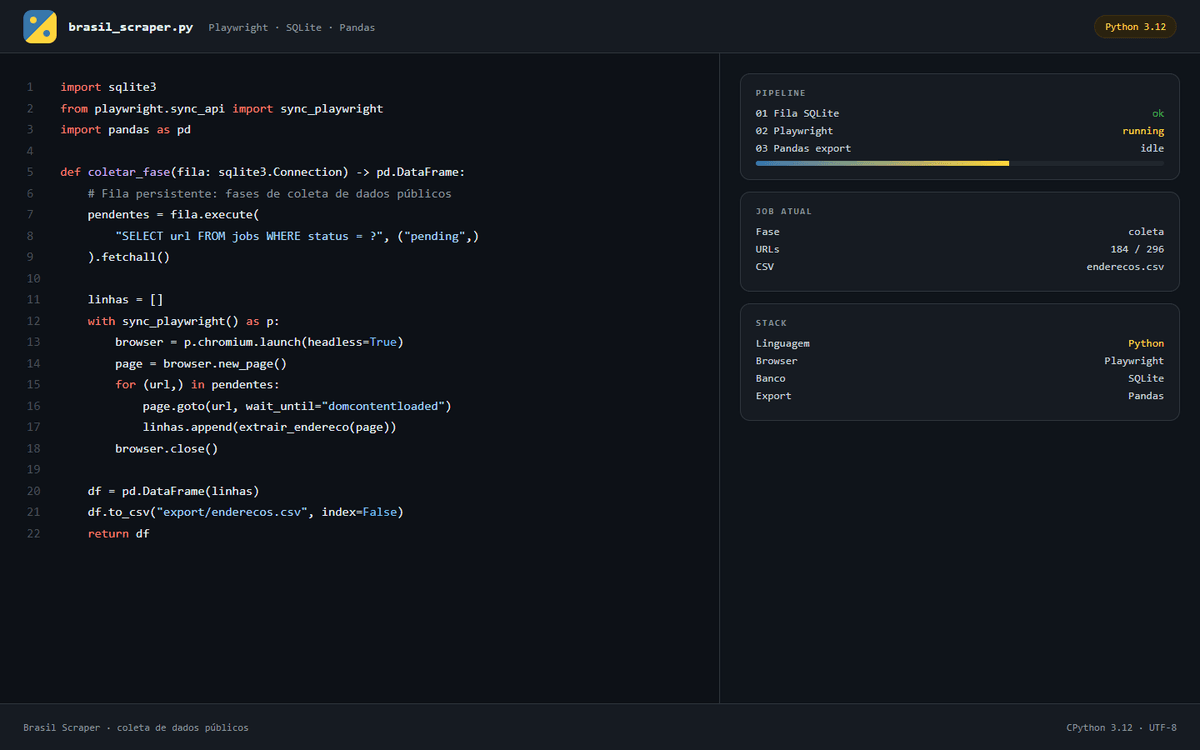Click the page = browser.new_page() line
The width and height of the screenshot is (1200, 750).
coord(201,364)
